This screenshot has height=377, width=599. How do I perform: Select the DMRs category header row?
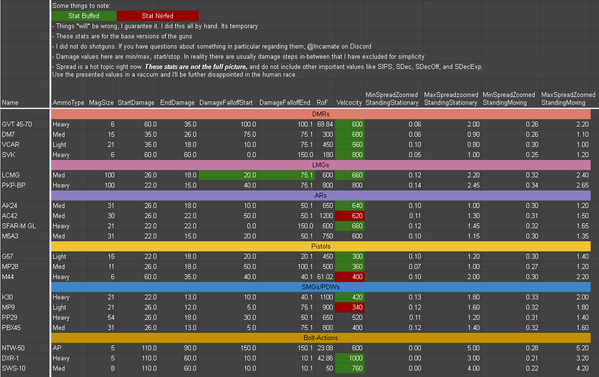(x=321, y=114)
